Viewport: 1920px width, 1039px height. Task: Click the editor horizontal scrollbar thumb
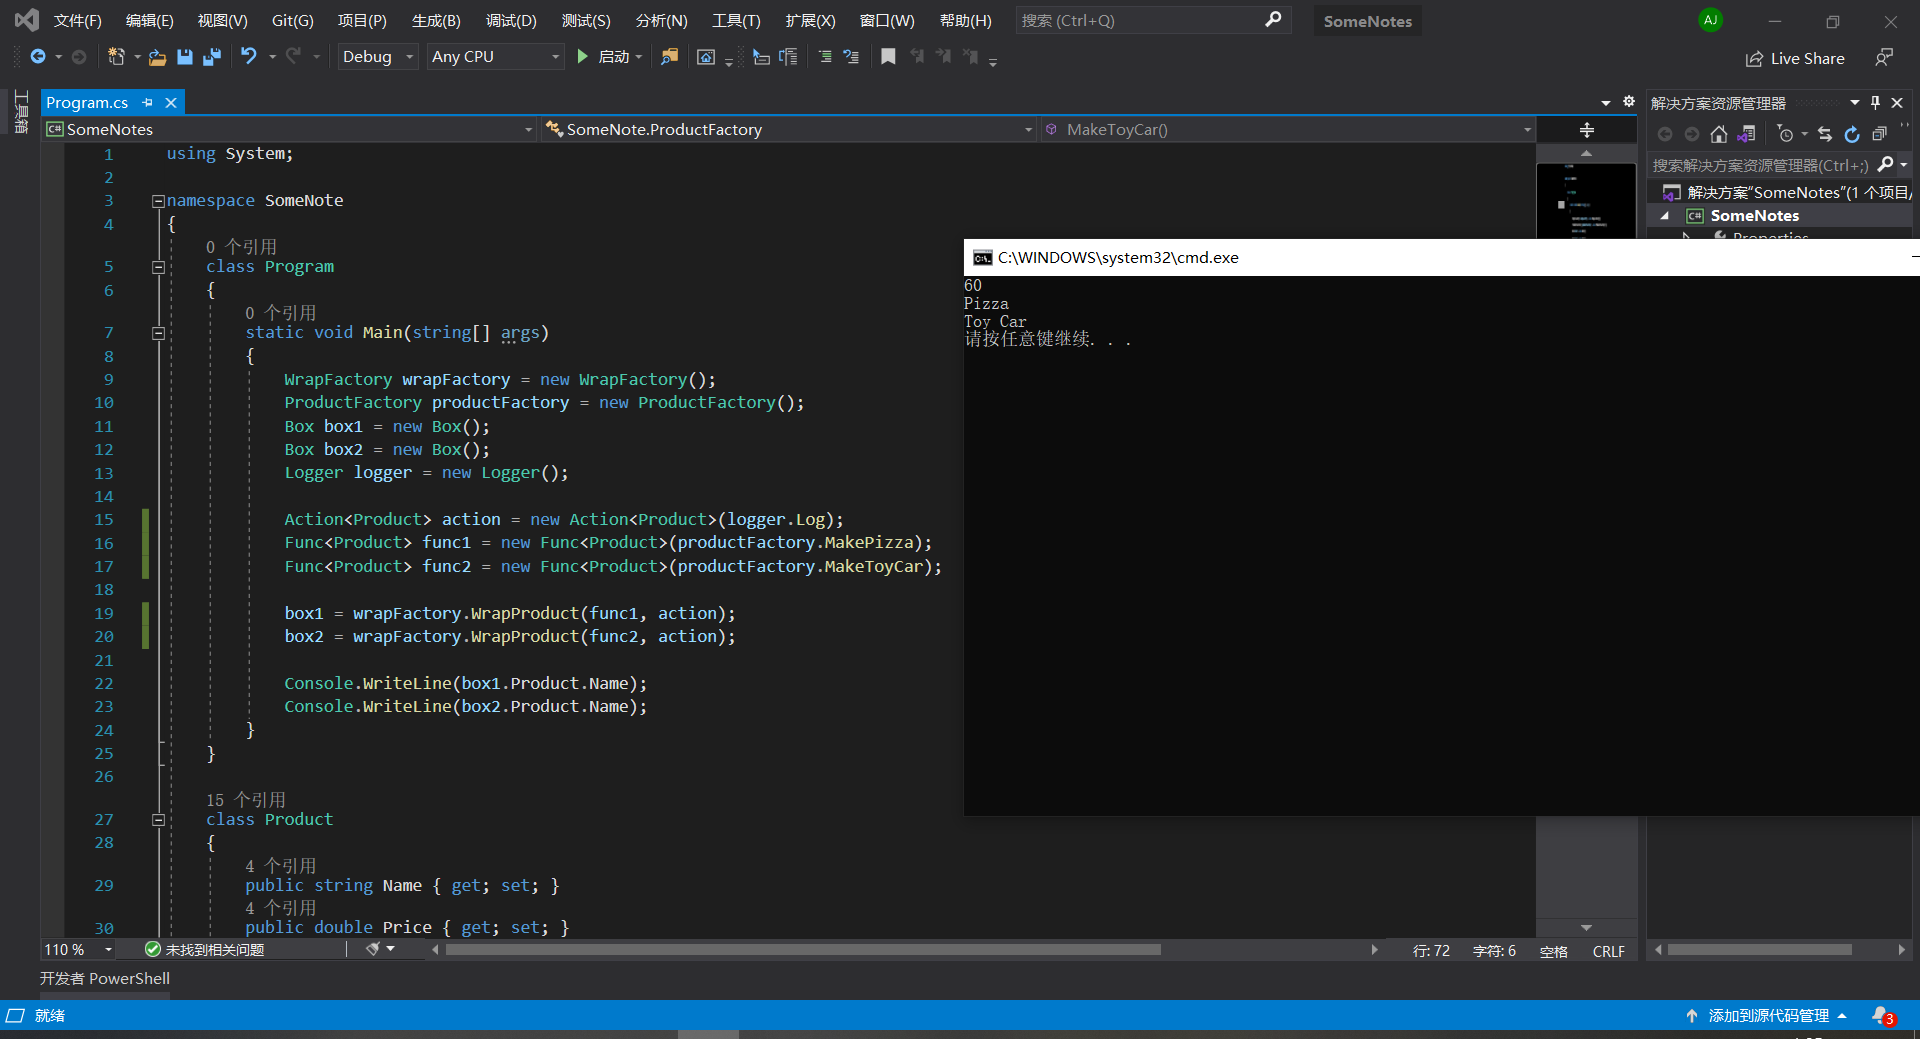[803, 950]
